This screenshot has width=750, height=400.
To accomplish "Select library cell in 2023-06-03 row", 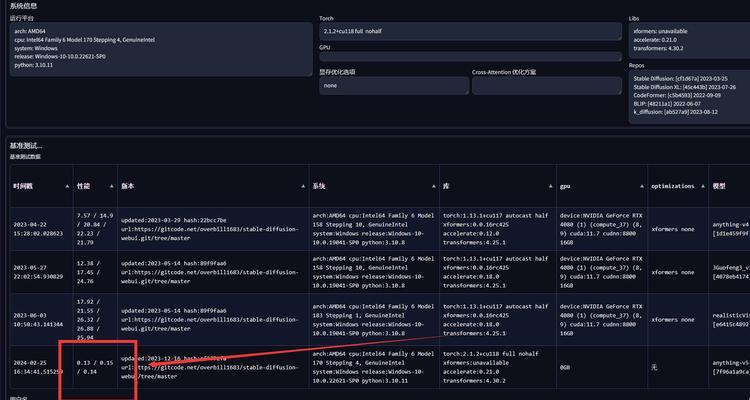I will pyautogui.click(x=498, y=319).
